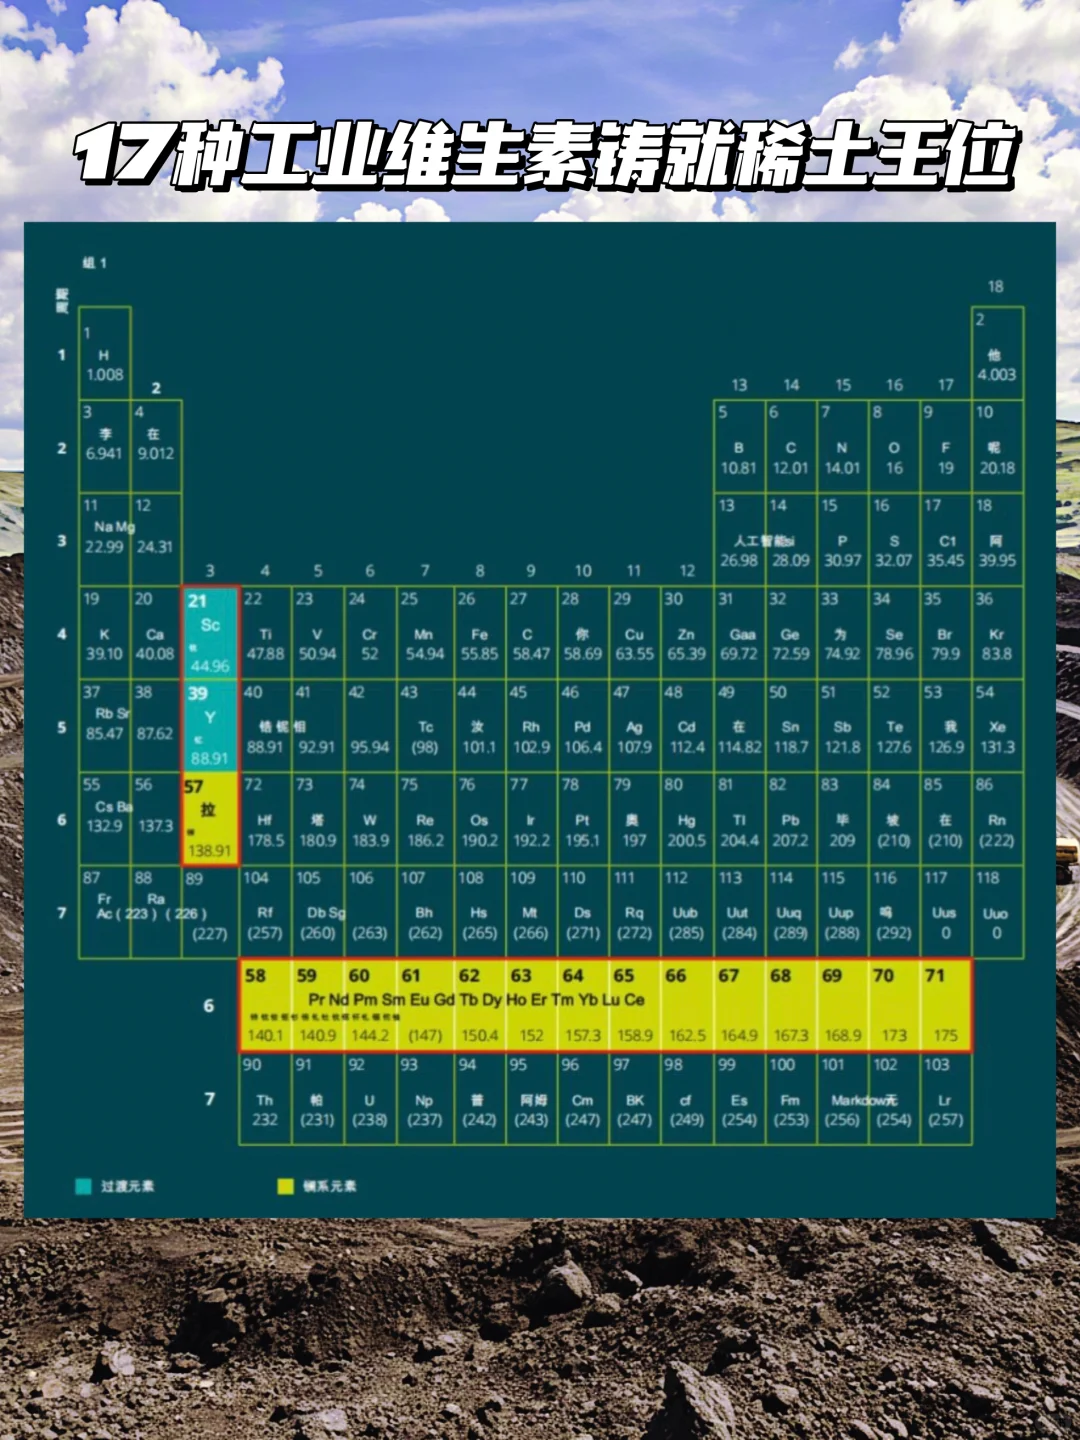Select the xenon cell Xe 131.3
Screen dimensions: 1080x1440
(x=997, y=725)
